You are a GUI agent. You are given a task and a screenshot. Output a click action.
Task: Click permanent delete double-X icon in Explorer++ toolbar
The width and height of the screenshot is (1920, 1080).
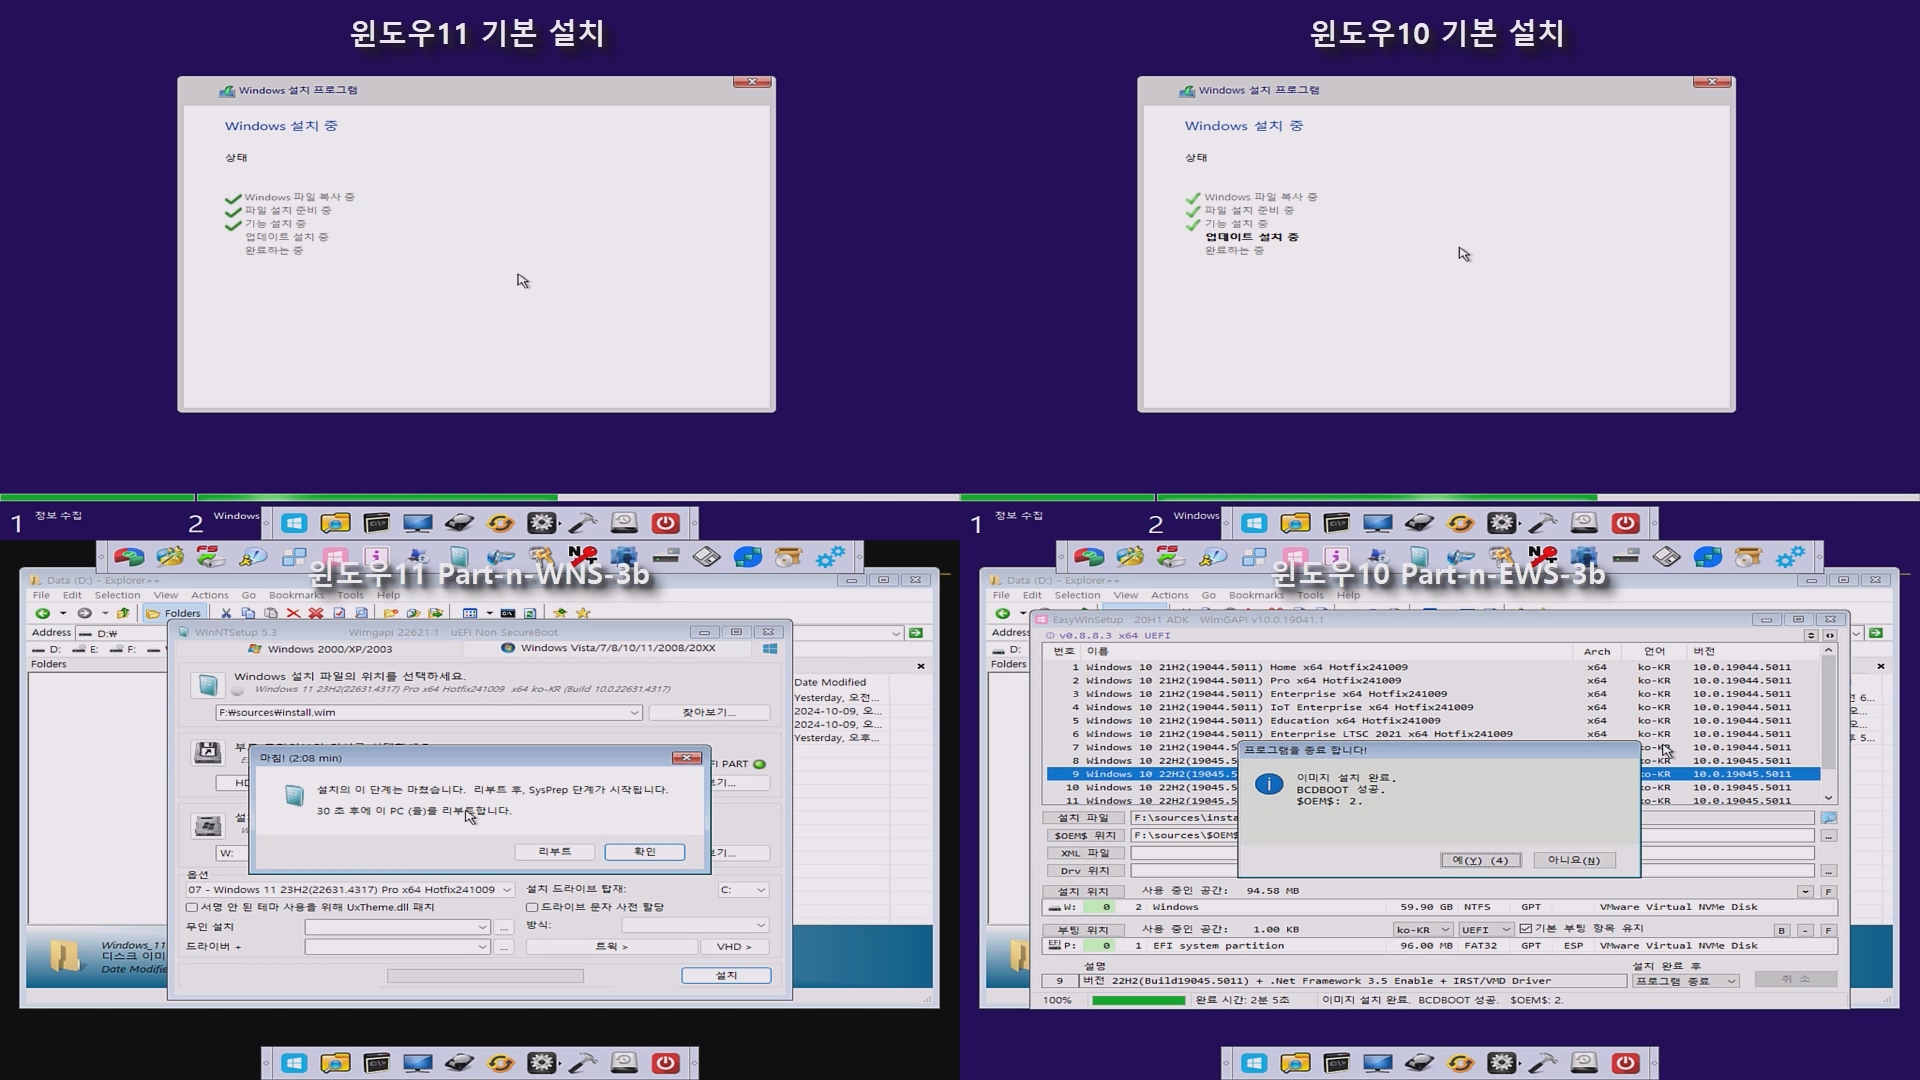[316, 613]
